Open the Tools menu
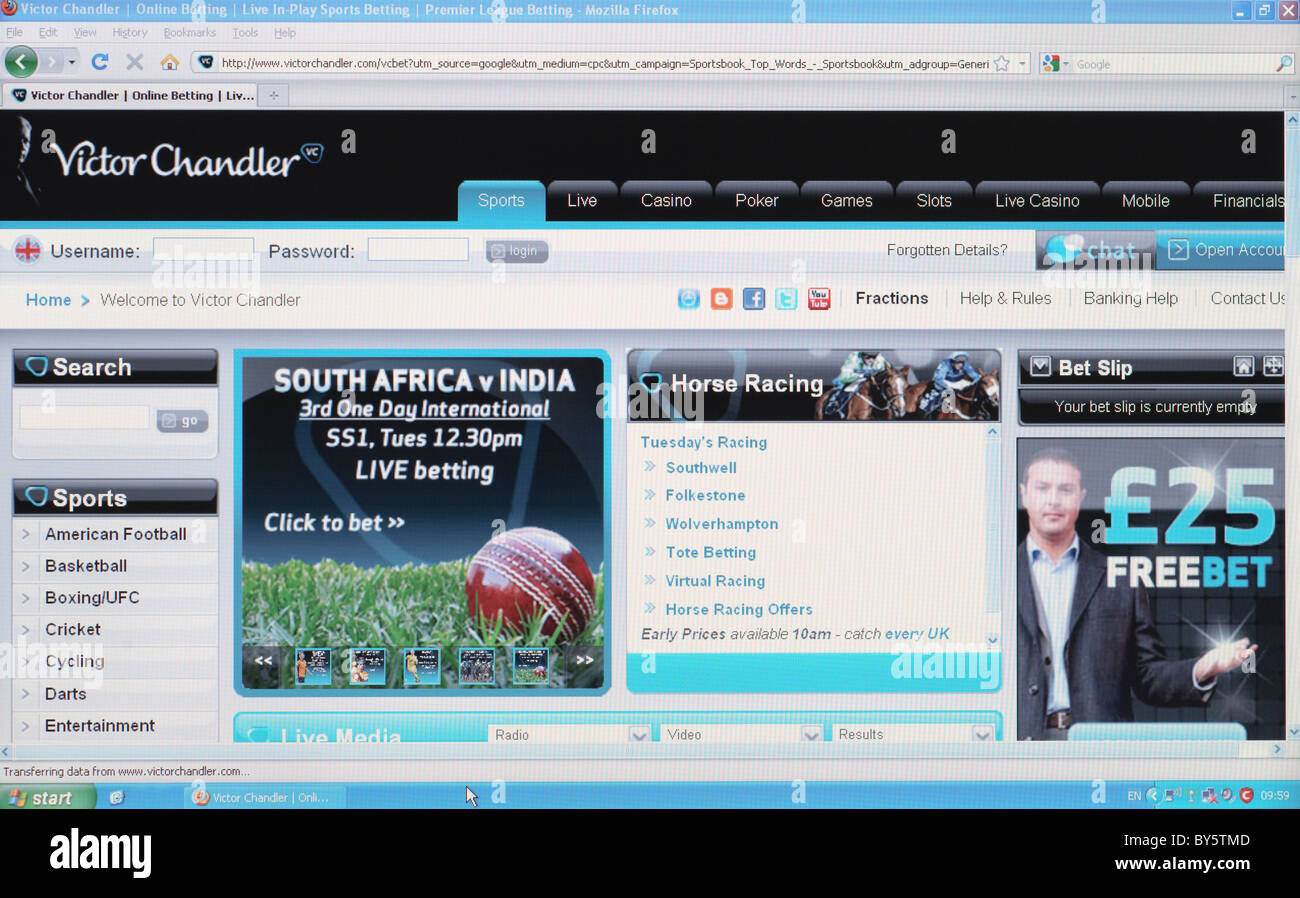The width and height of the screenshot is (1300, 898). [x=245, y=33]
